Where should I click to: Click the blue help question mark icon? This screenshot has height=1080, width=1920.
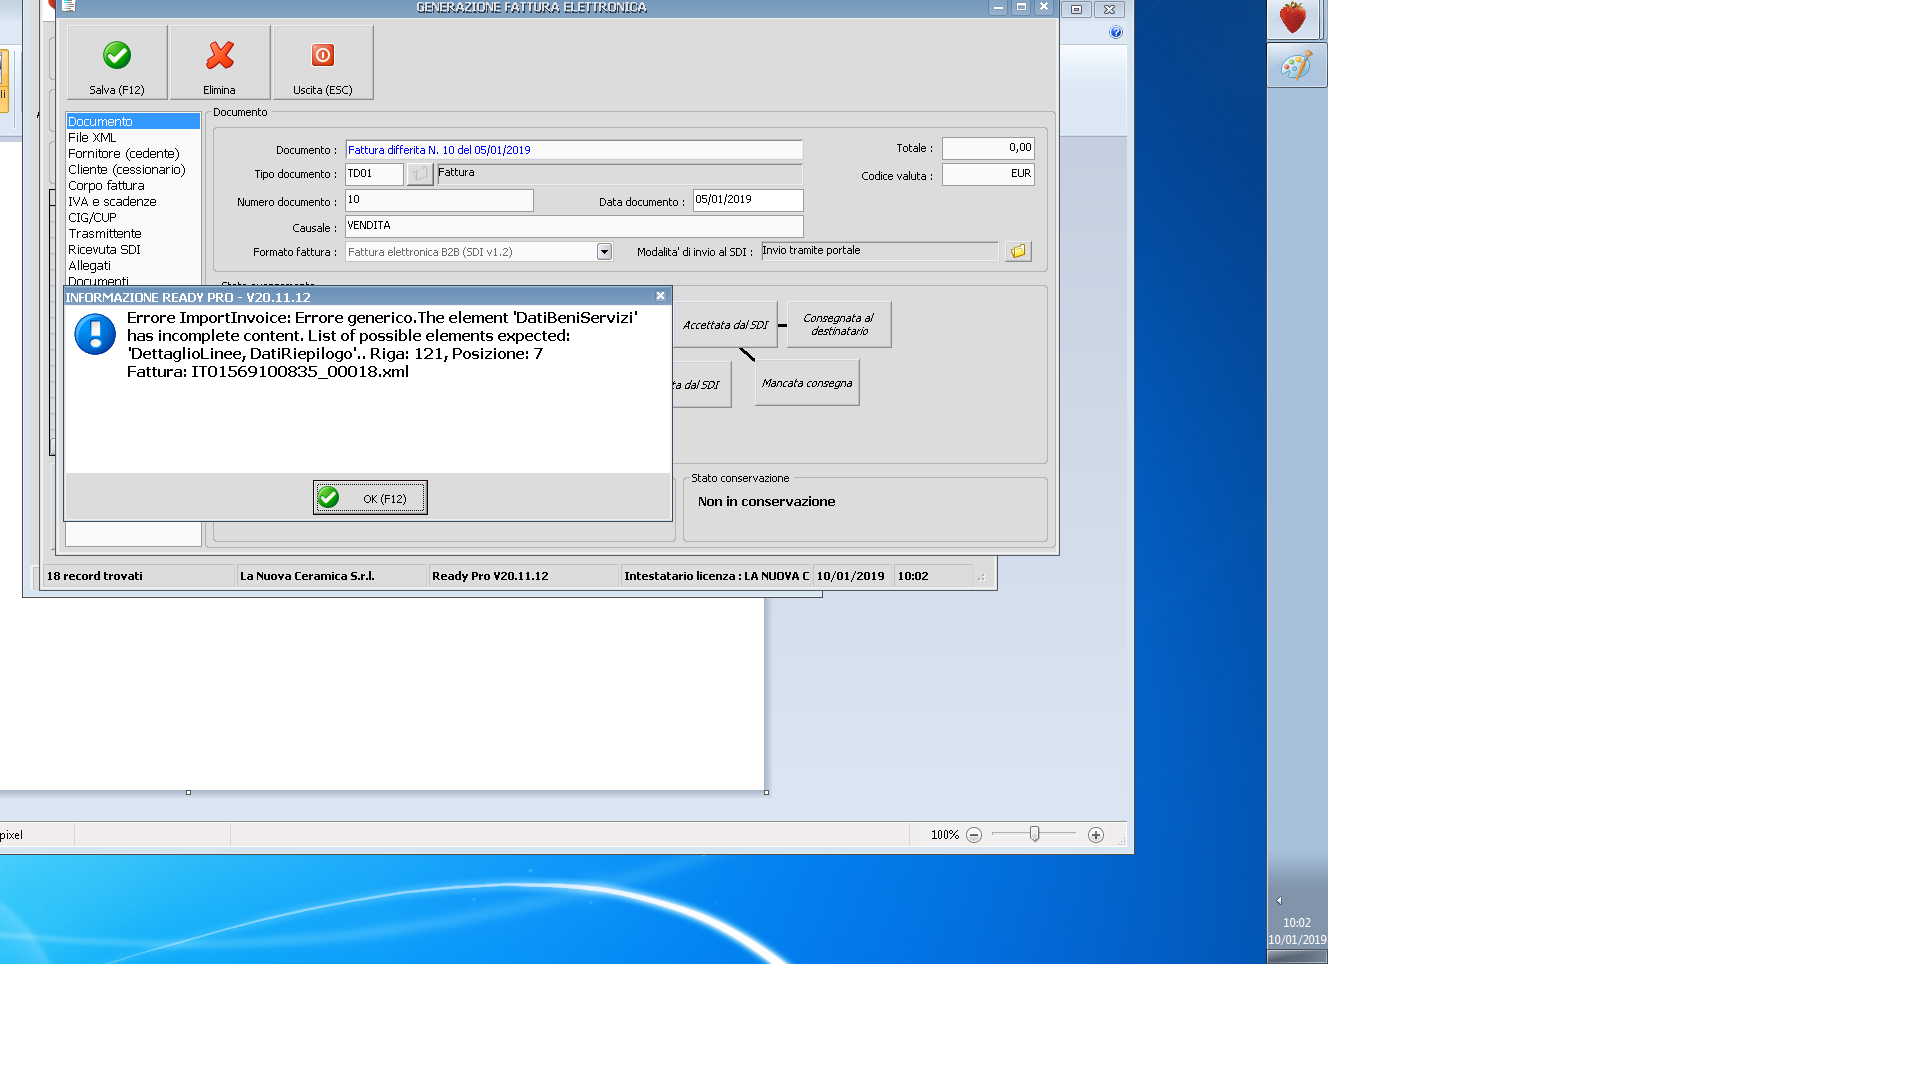[x=1116, y=33]
